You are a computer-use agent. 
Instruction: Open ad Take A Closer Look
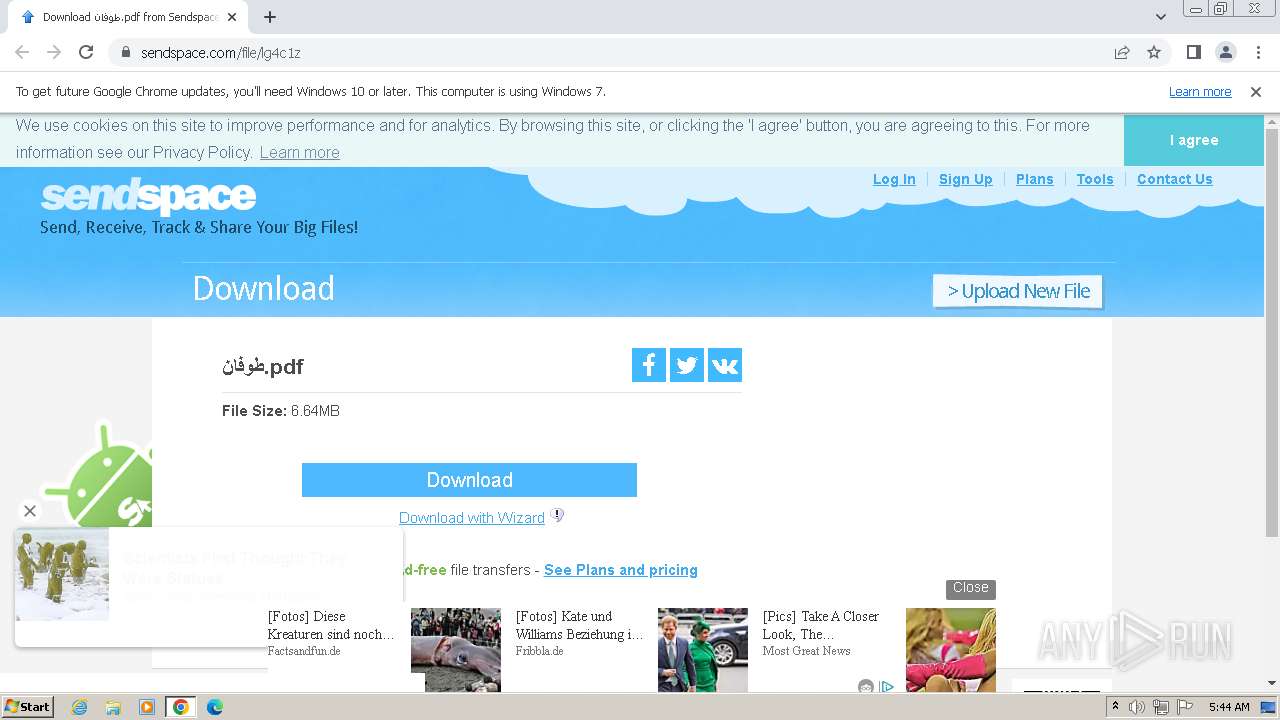point(821,625)
